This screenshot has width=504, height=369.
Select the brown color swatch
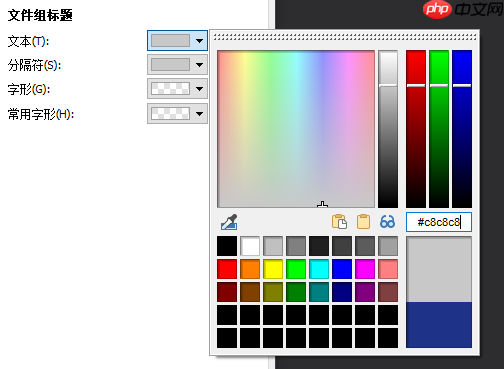(x=250, y=292)
